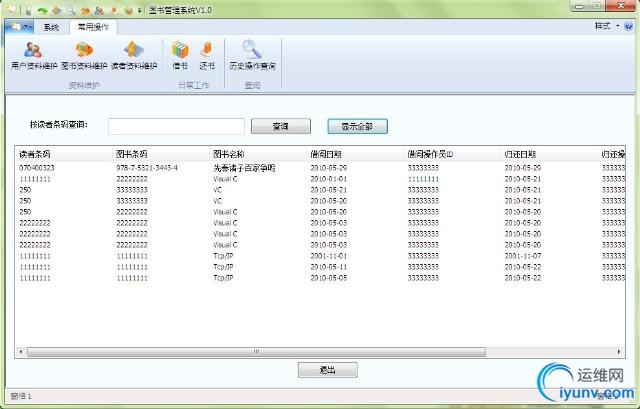Select borrow date cell 2001-11-01
This screenshot has height=409, width=640.
[x=329, y=256]
